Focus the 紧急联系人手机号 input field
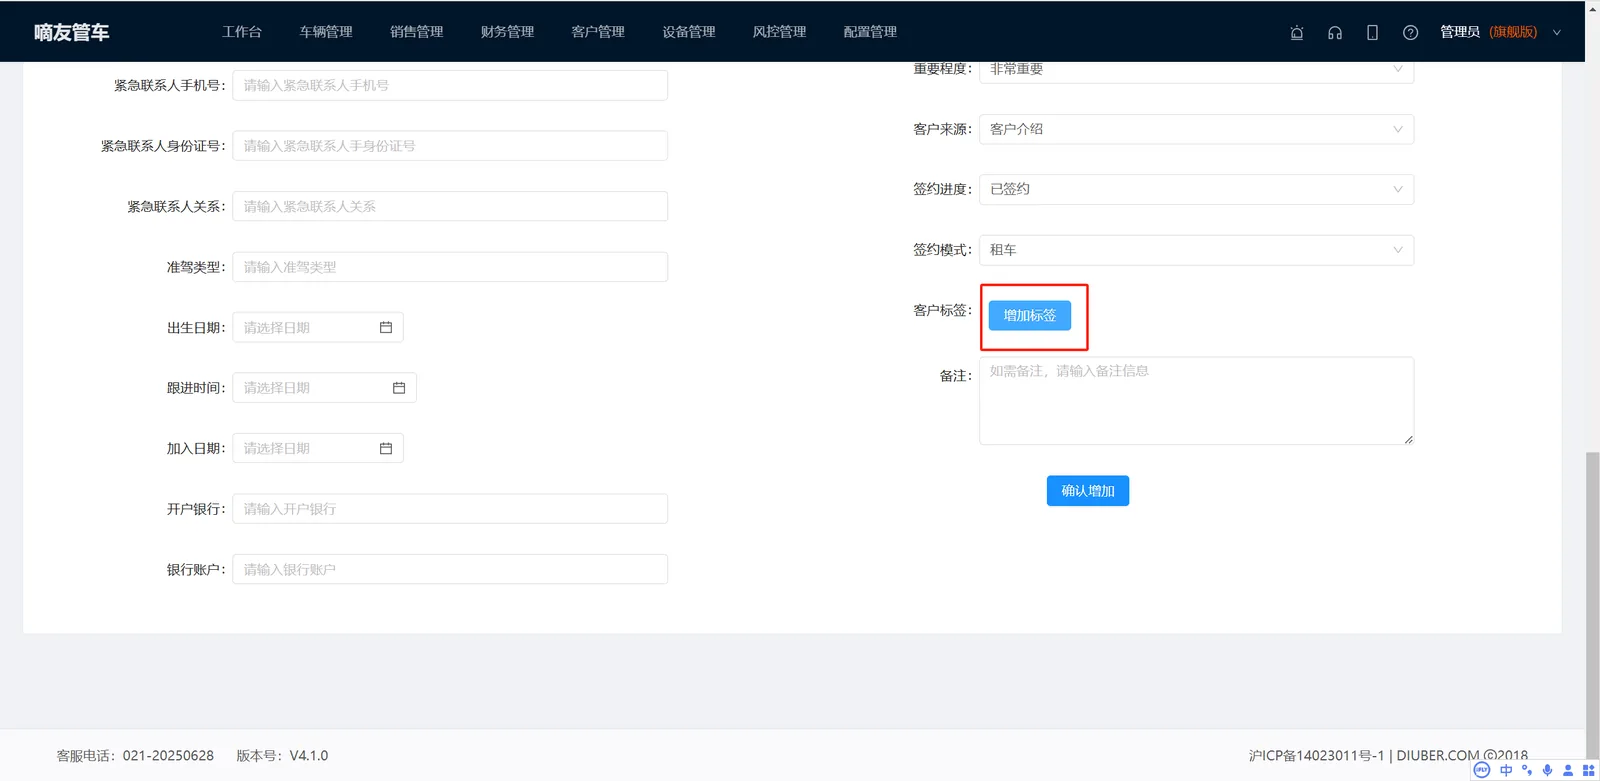This screenshot has width=1600, height=781. pyautogui.click(x=450, y=85)
